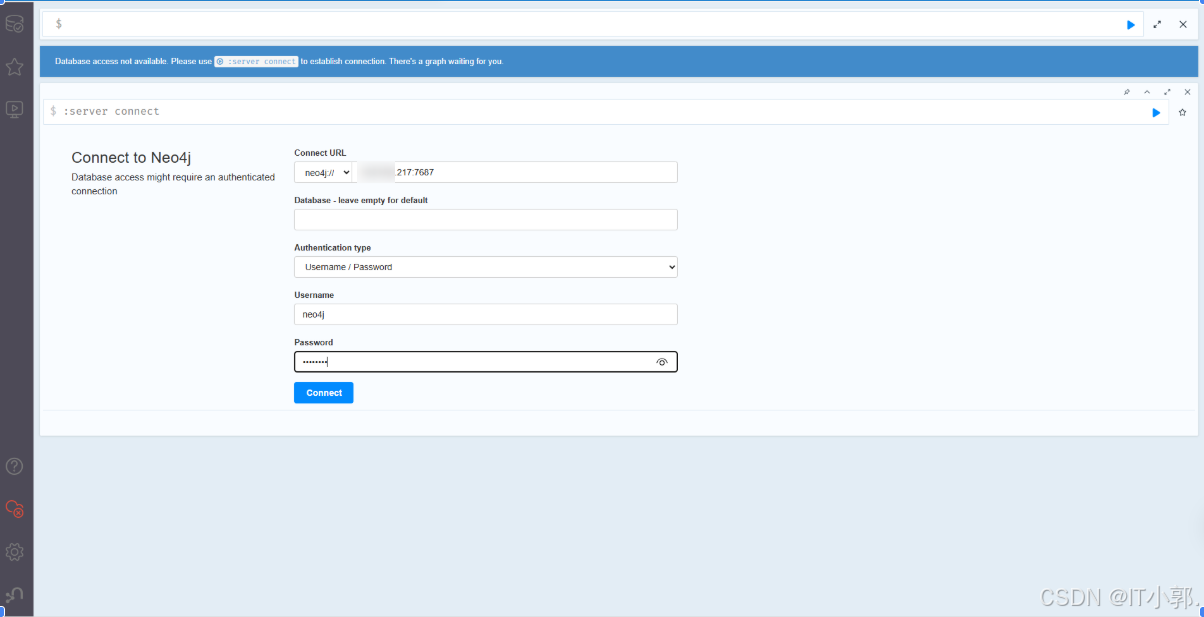Image resolution: width=1204 pixels, height=617 pixels.
Task: Expand the top editor to fullscreen
Action: click(1157, 24)
